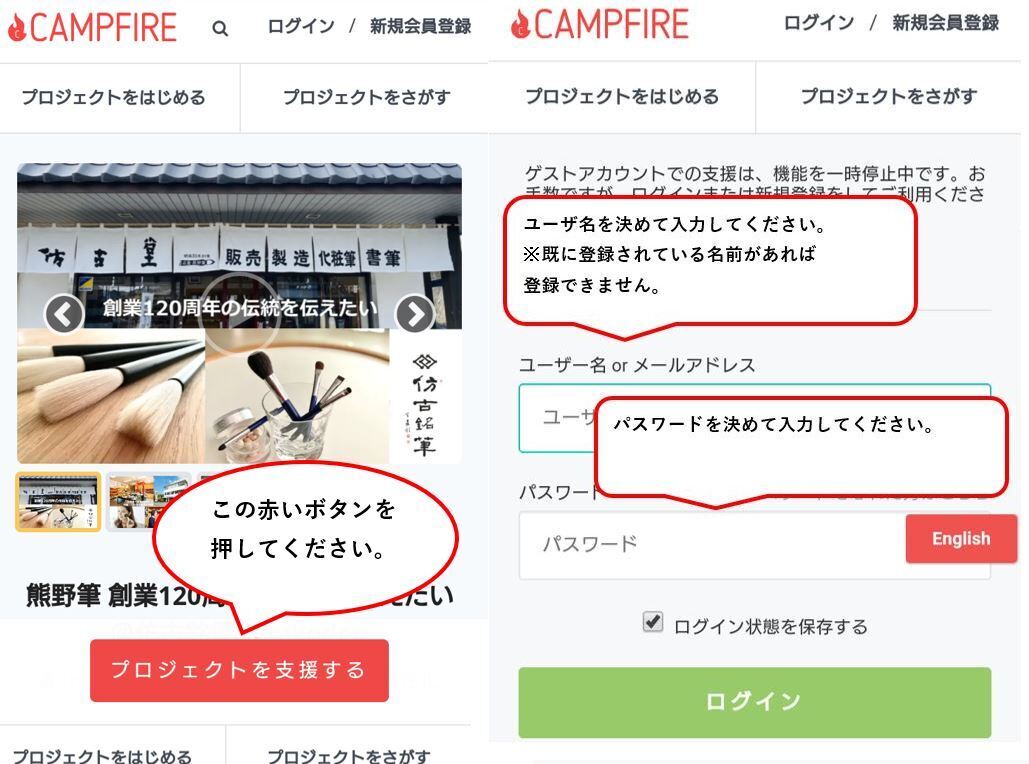Viewport: 1029px width, 764px height.
Task: Open left プロジェクトをさがす tab
Action: pyautogui.click(x=365, y=98)
